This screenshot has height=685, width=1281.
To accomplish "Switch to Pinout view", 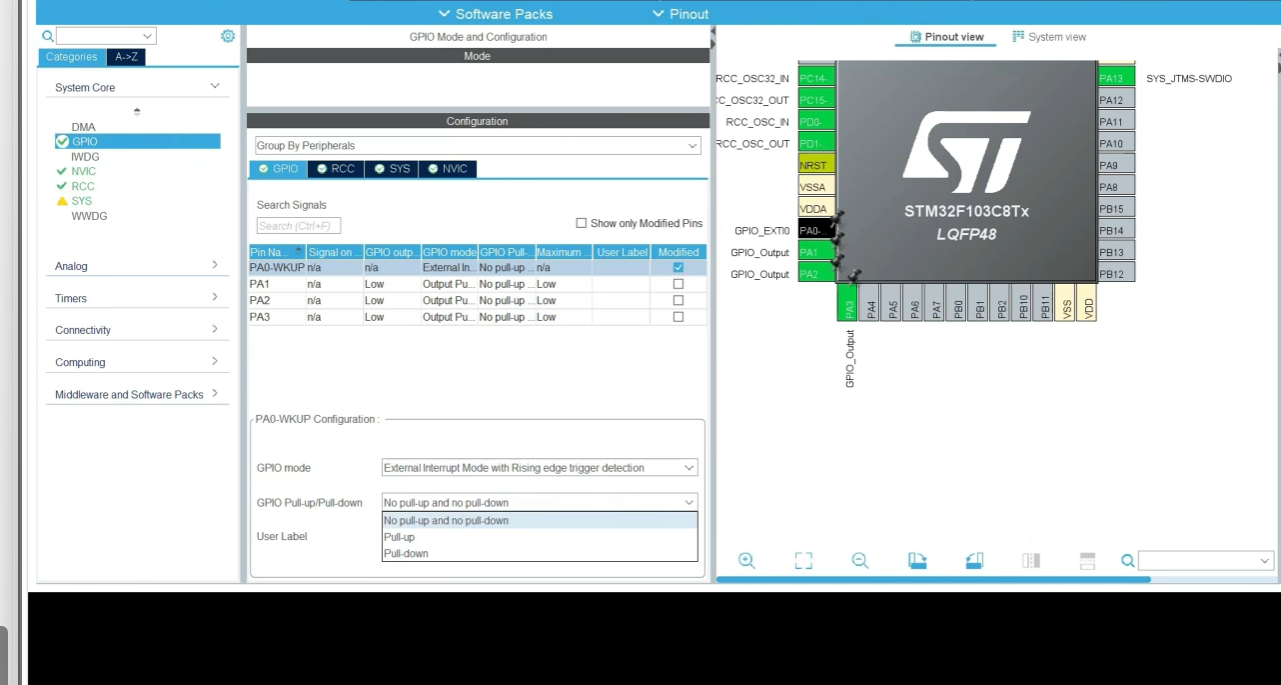I will [946, 37].
